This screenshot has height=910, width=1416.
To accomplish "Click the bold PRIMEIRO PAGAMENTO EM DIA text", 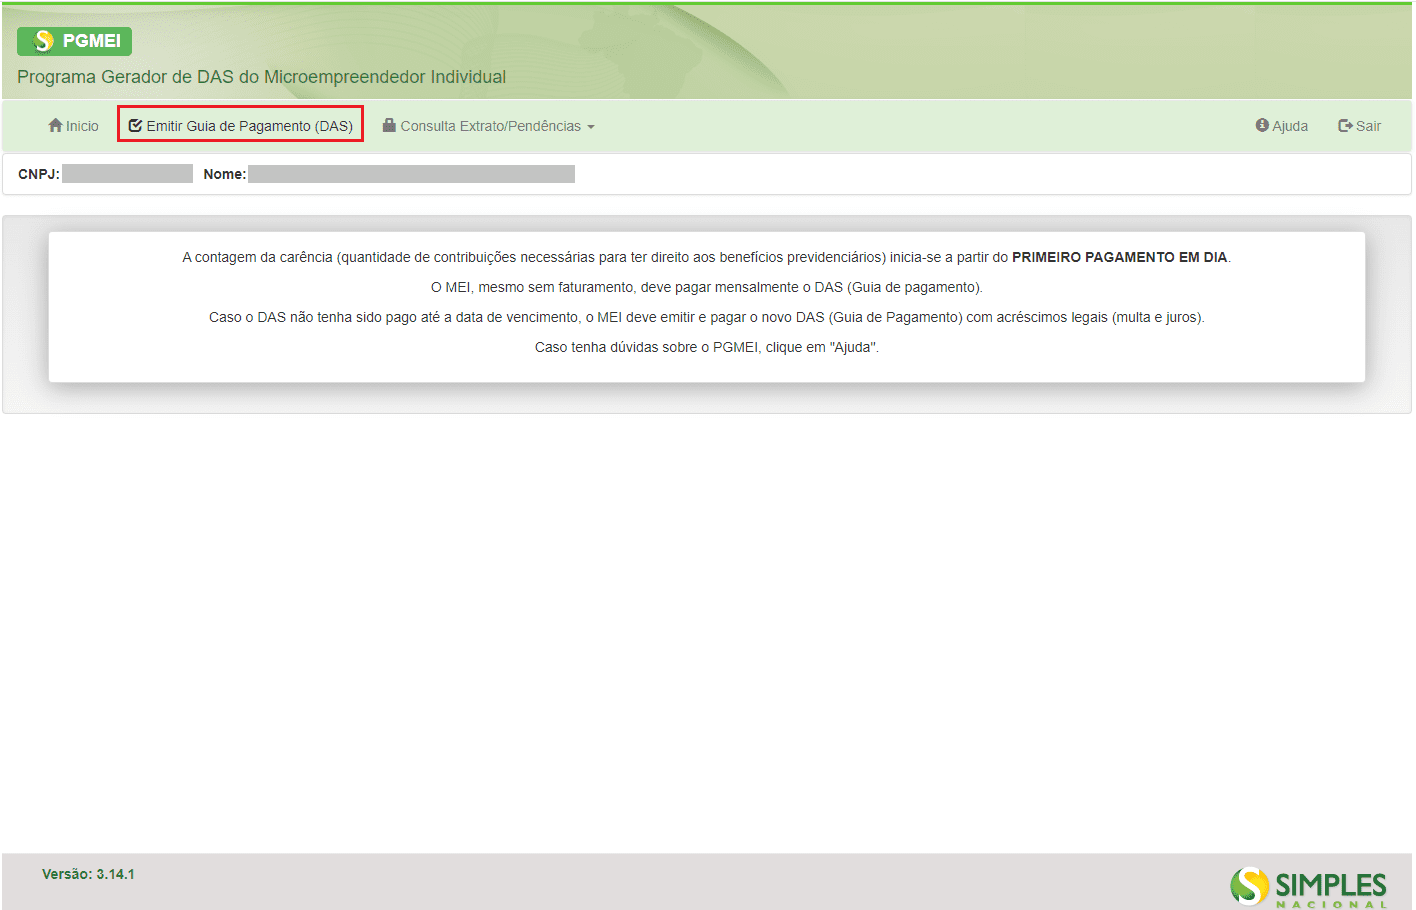I will (x=1119, y=257).
